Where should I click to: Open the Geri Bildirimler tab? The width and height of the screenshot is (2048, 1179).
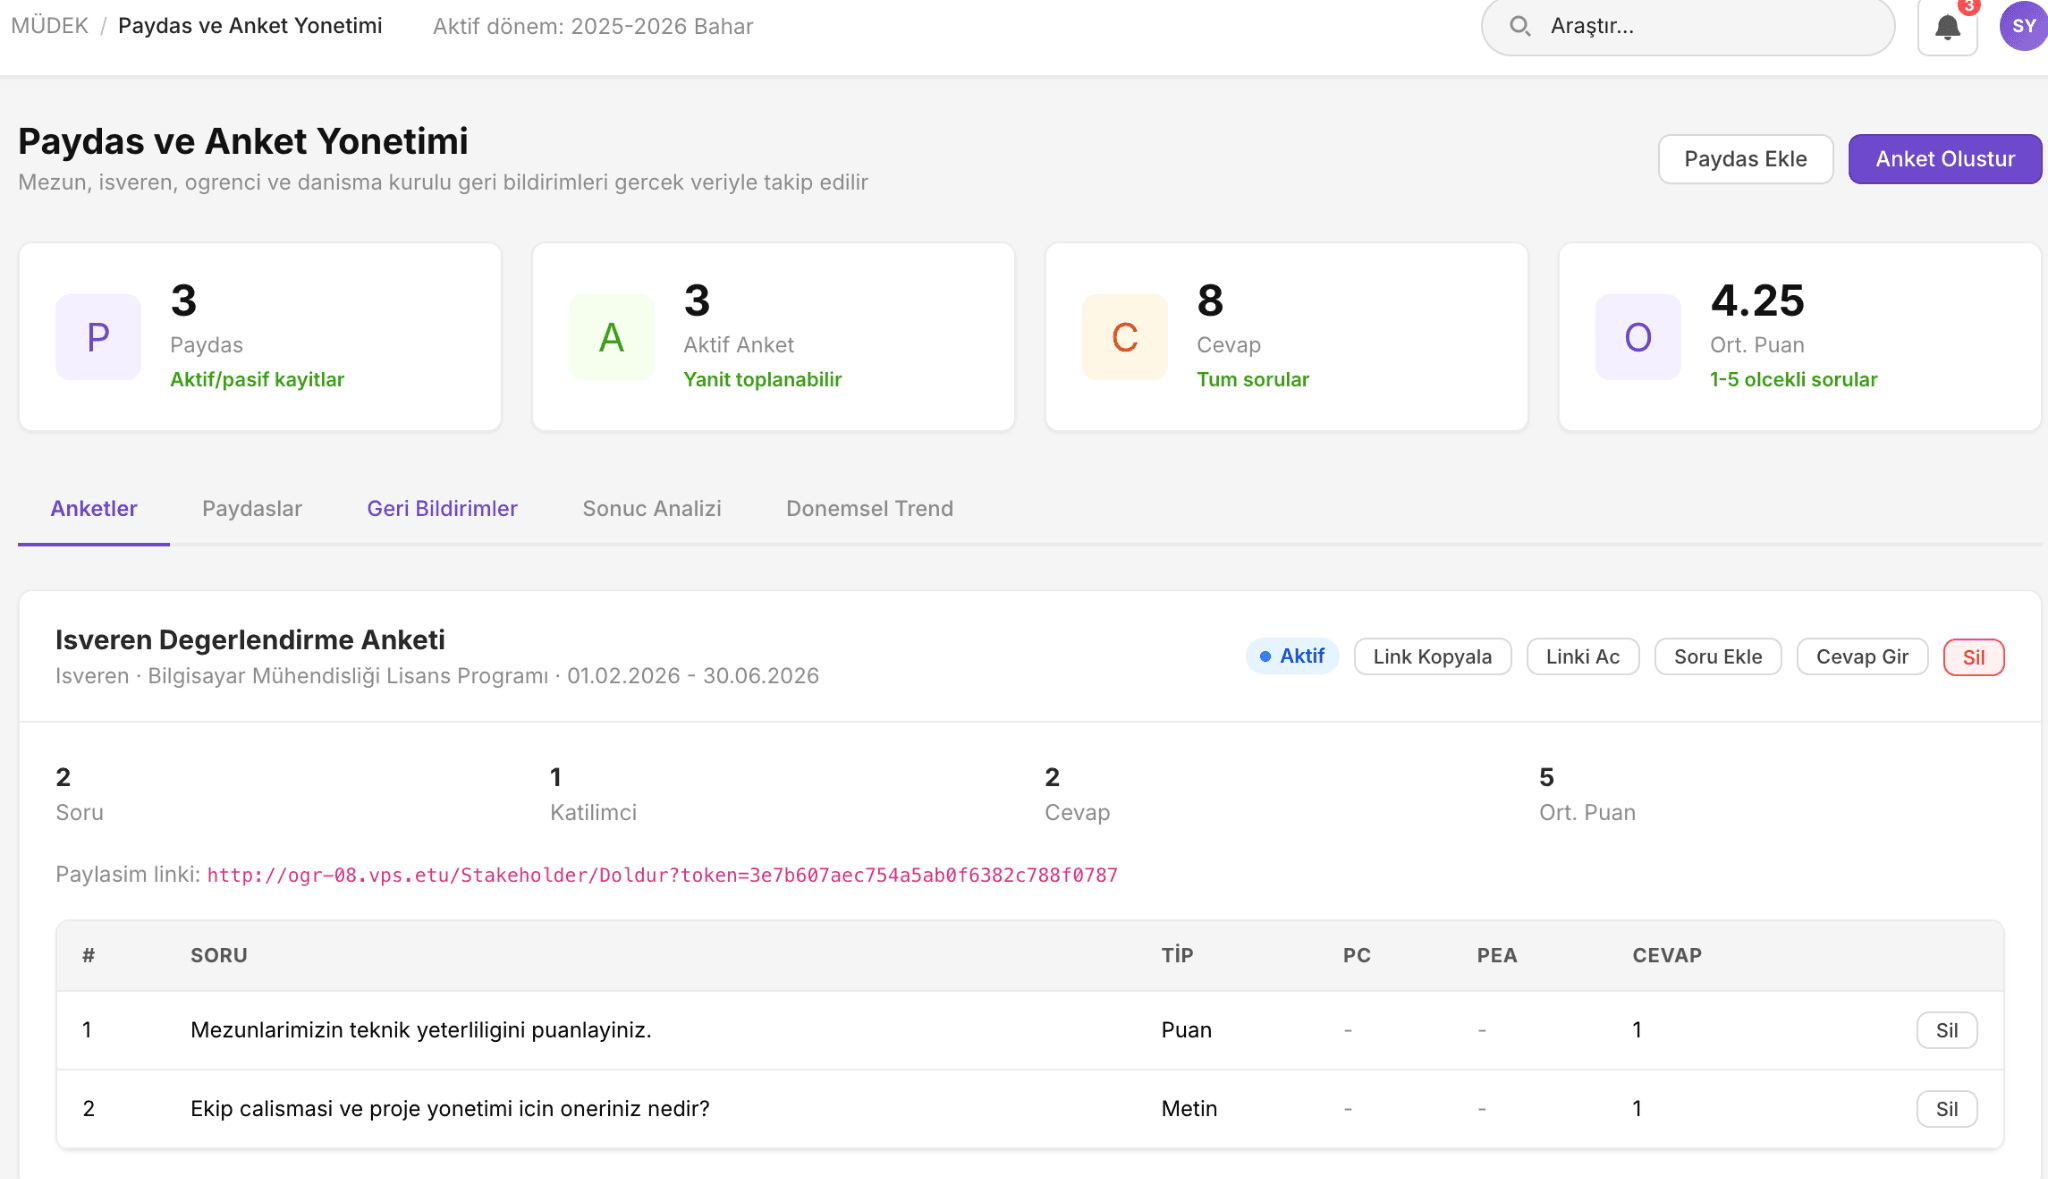point(442,508)
